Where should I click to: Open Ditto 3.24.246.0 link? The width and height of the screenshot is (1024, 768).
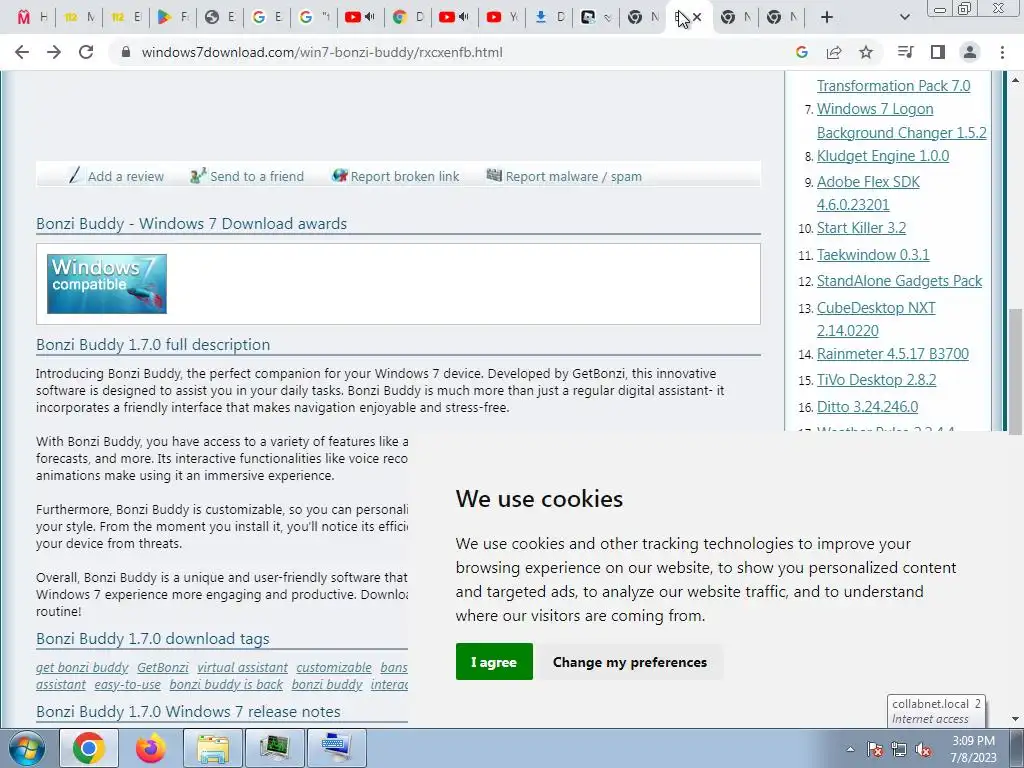[867, 407]
